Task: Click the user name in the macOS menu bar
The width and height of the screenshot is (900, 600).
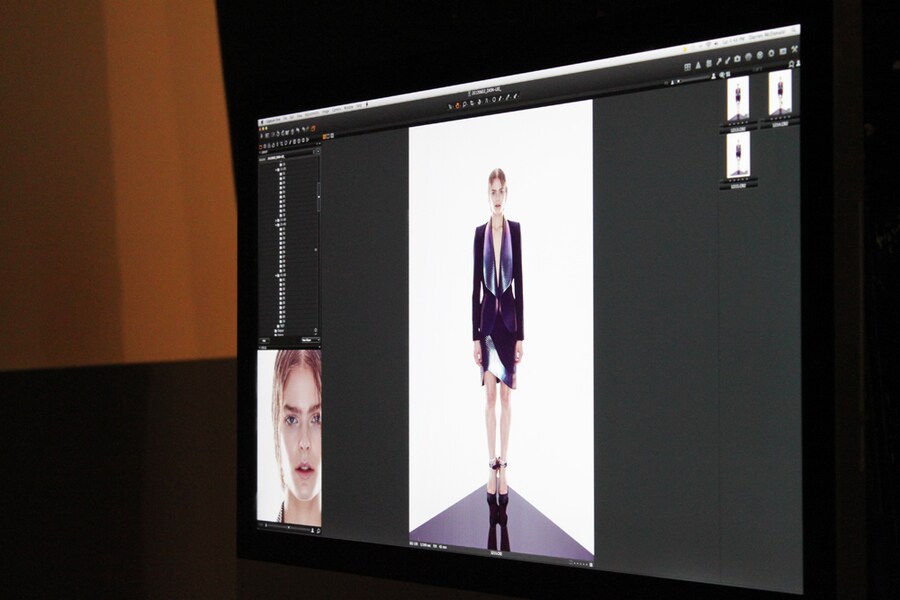Action: pyautogui.click(x=767, y=35)
